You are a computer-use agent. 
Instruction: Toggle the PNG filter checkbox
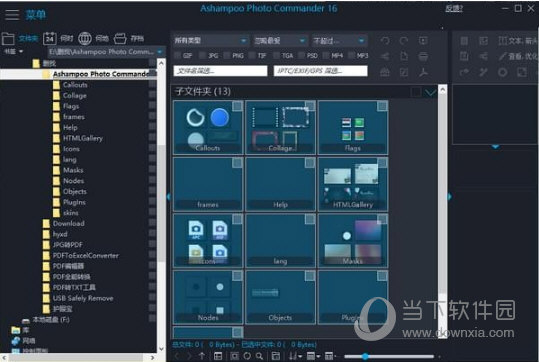(x=227, y=55)
